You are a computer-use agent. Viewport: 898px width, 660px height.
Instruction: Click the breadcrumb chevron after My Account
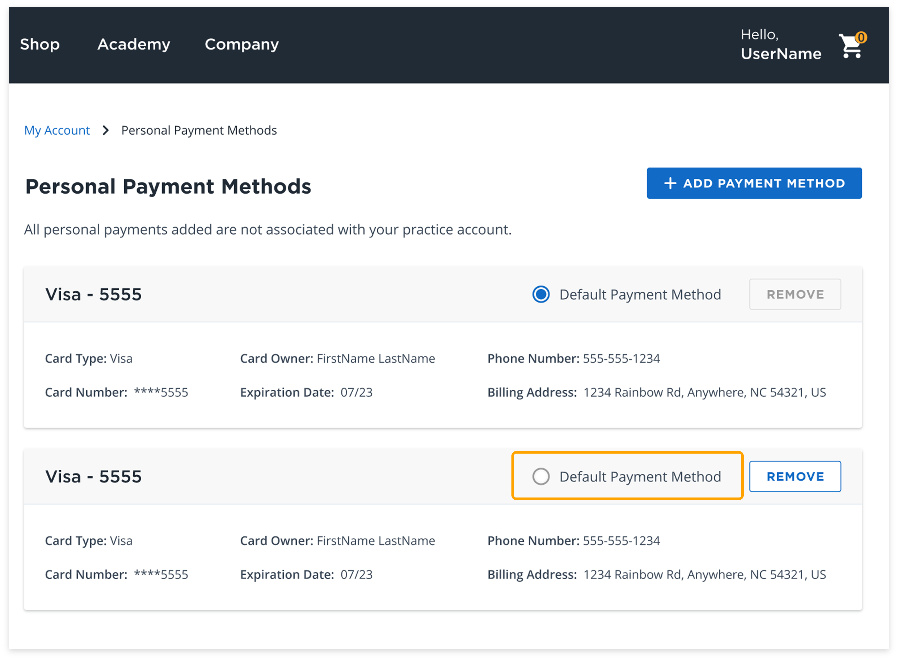pyautogui.click(x=106, y=130)
